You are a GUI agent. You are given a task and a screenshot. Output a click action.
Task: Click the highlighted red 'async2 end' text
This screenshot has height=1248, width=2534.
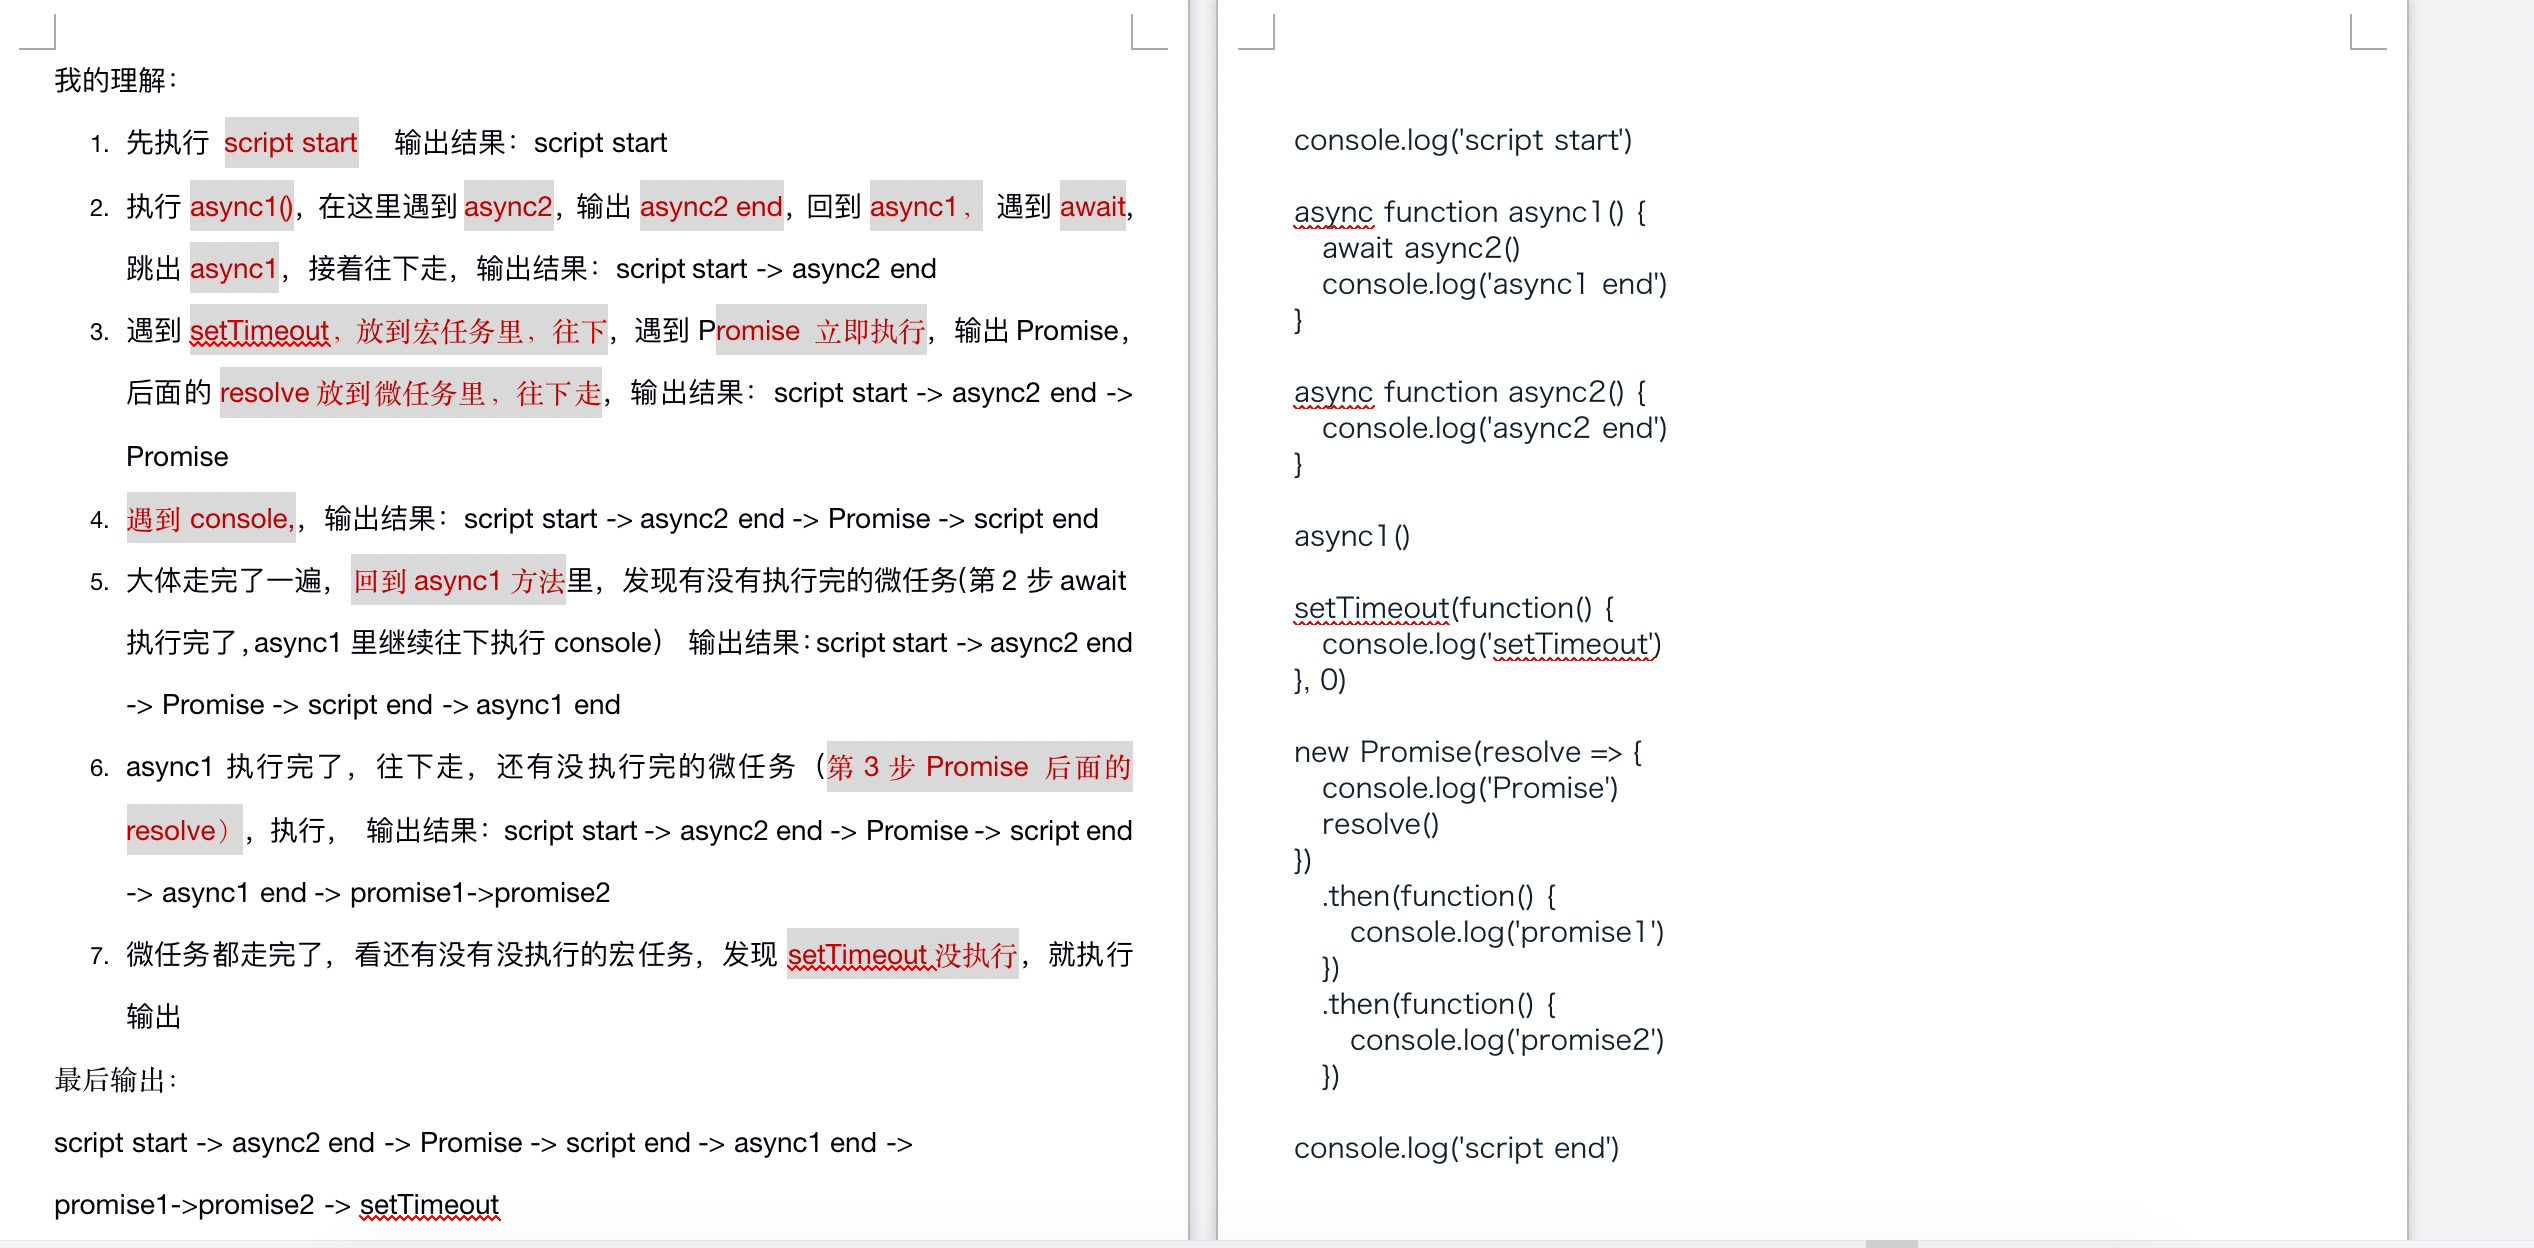coord(710,207)
